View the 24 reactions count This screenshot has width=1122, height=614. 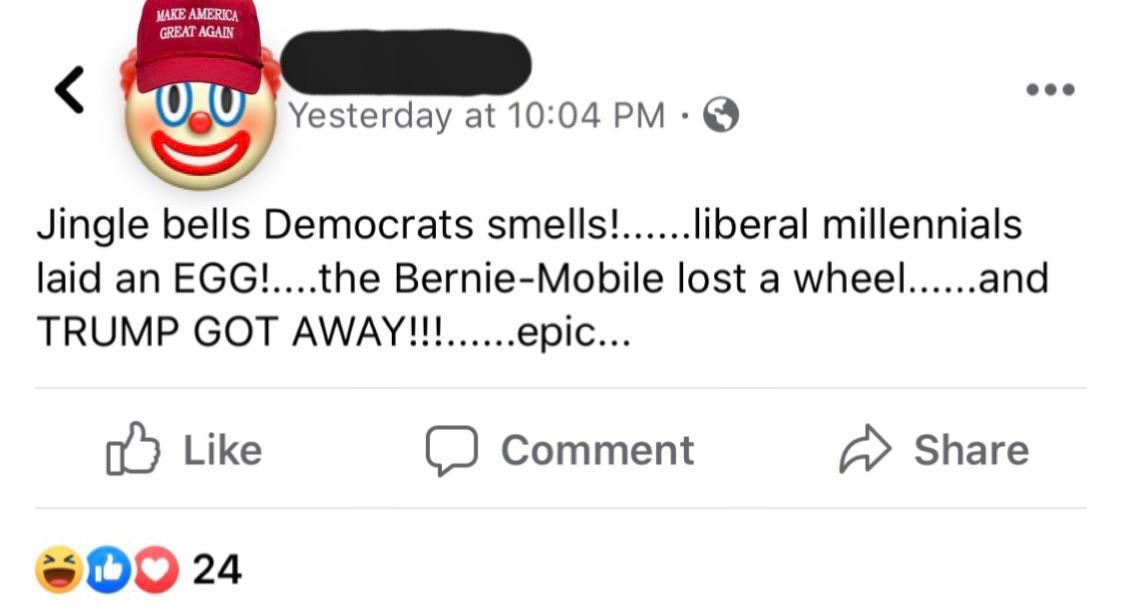point(217,569)
